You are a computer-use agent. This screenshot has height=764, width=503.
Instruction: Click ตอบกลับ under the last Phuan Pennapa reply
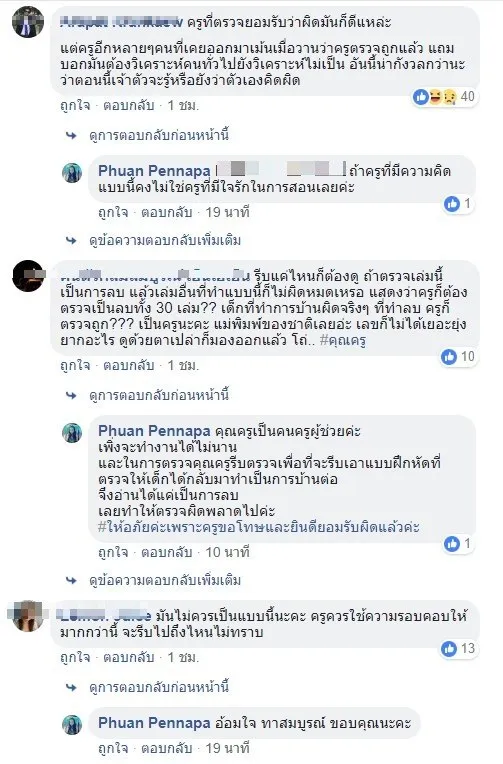pos(167,748)
